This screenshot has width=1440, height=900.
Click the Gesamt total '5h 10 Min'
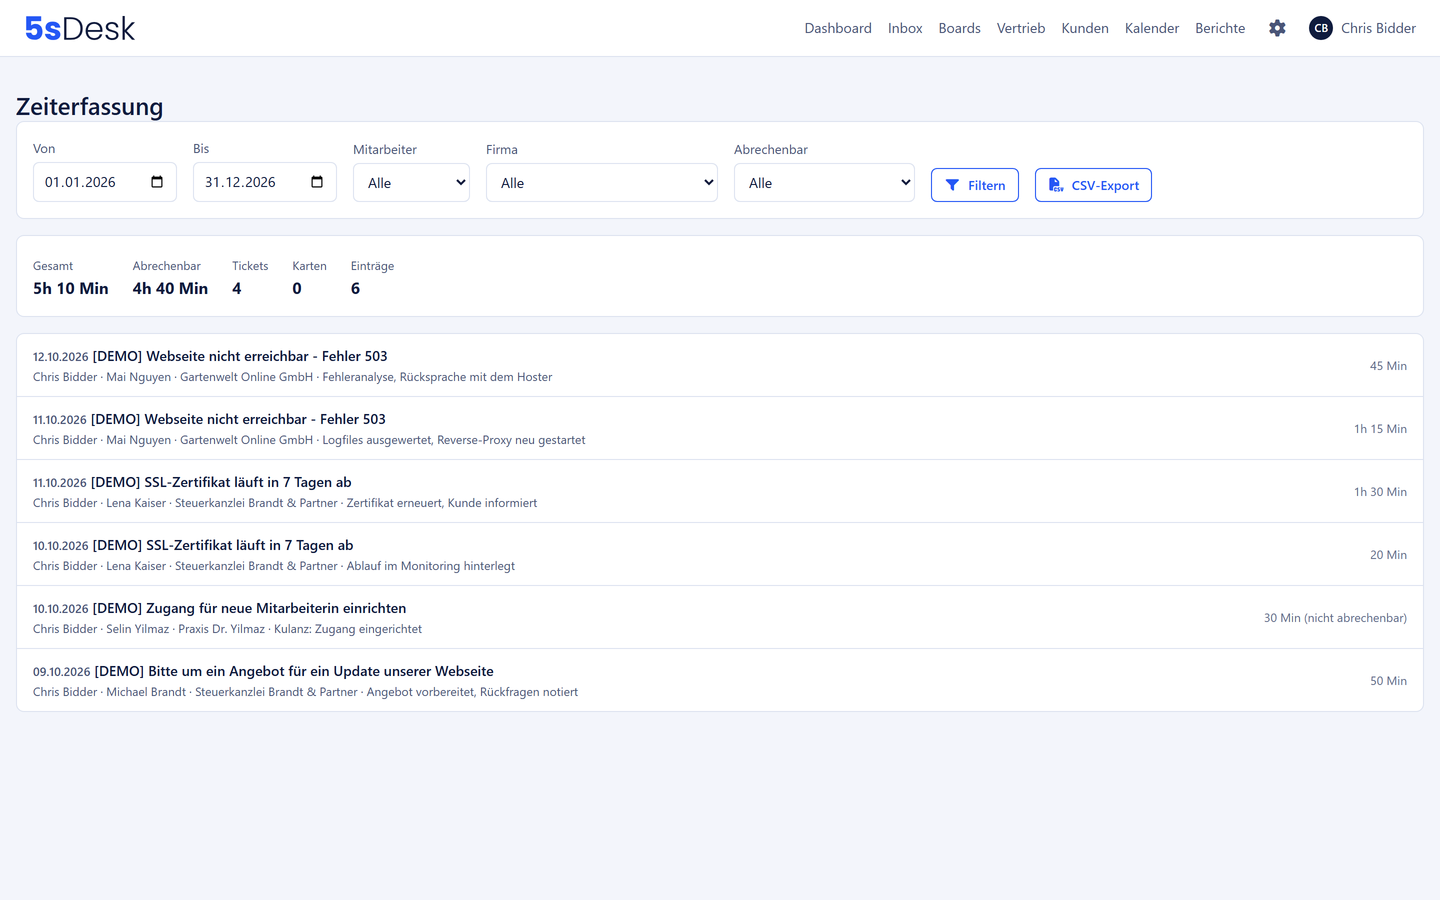tap(71, 288)
